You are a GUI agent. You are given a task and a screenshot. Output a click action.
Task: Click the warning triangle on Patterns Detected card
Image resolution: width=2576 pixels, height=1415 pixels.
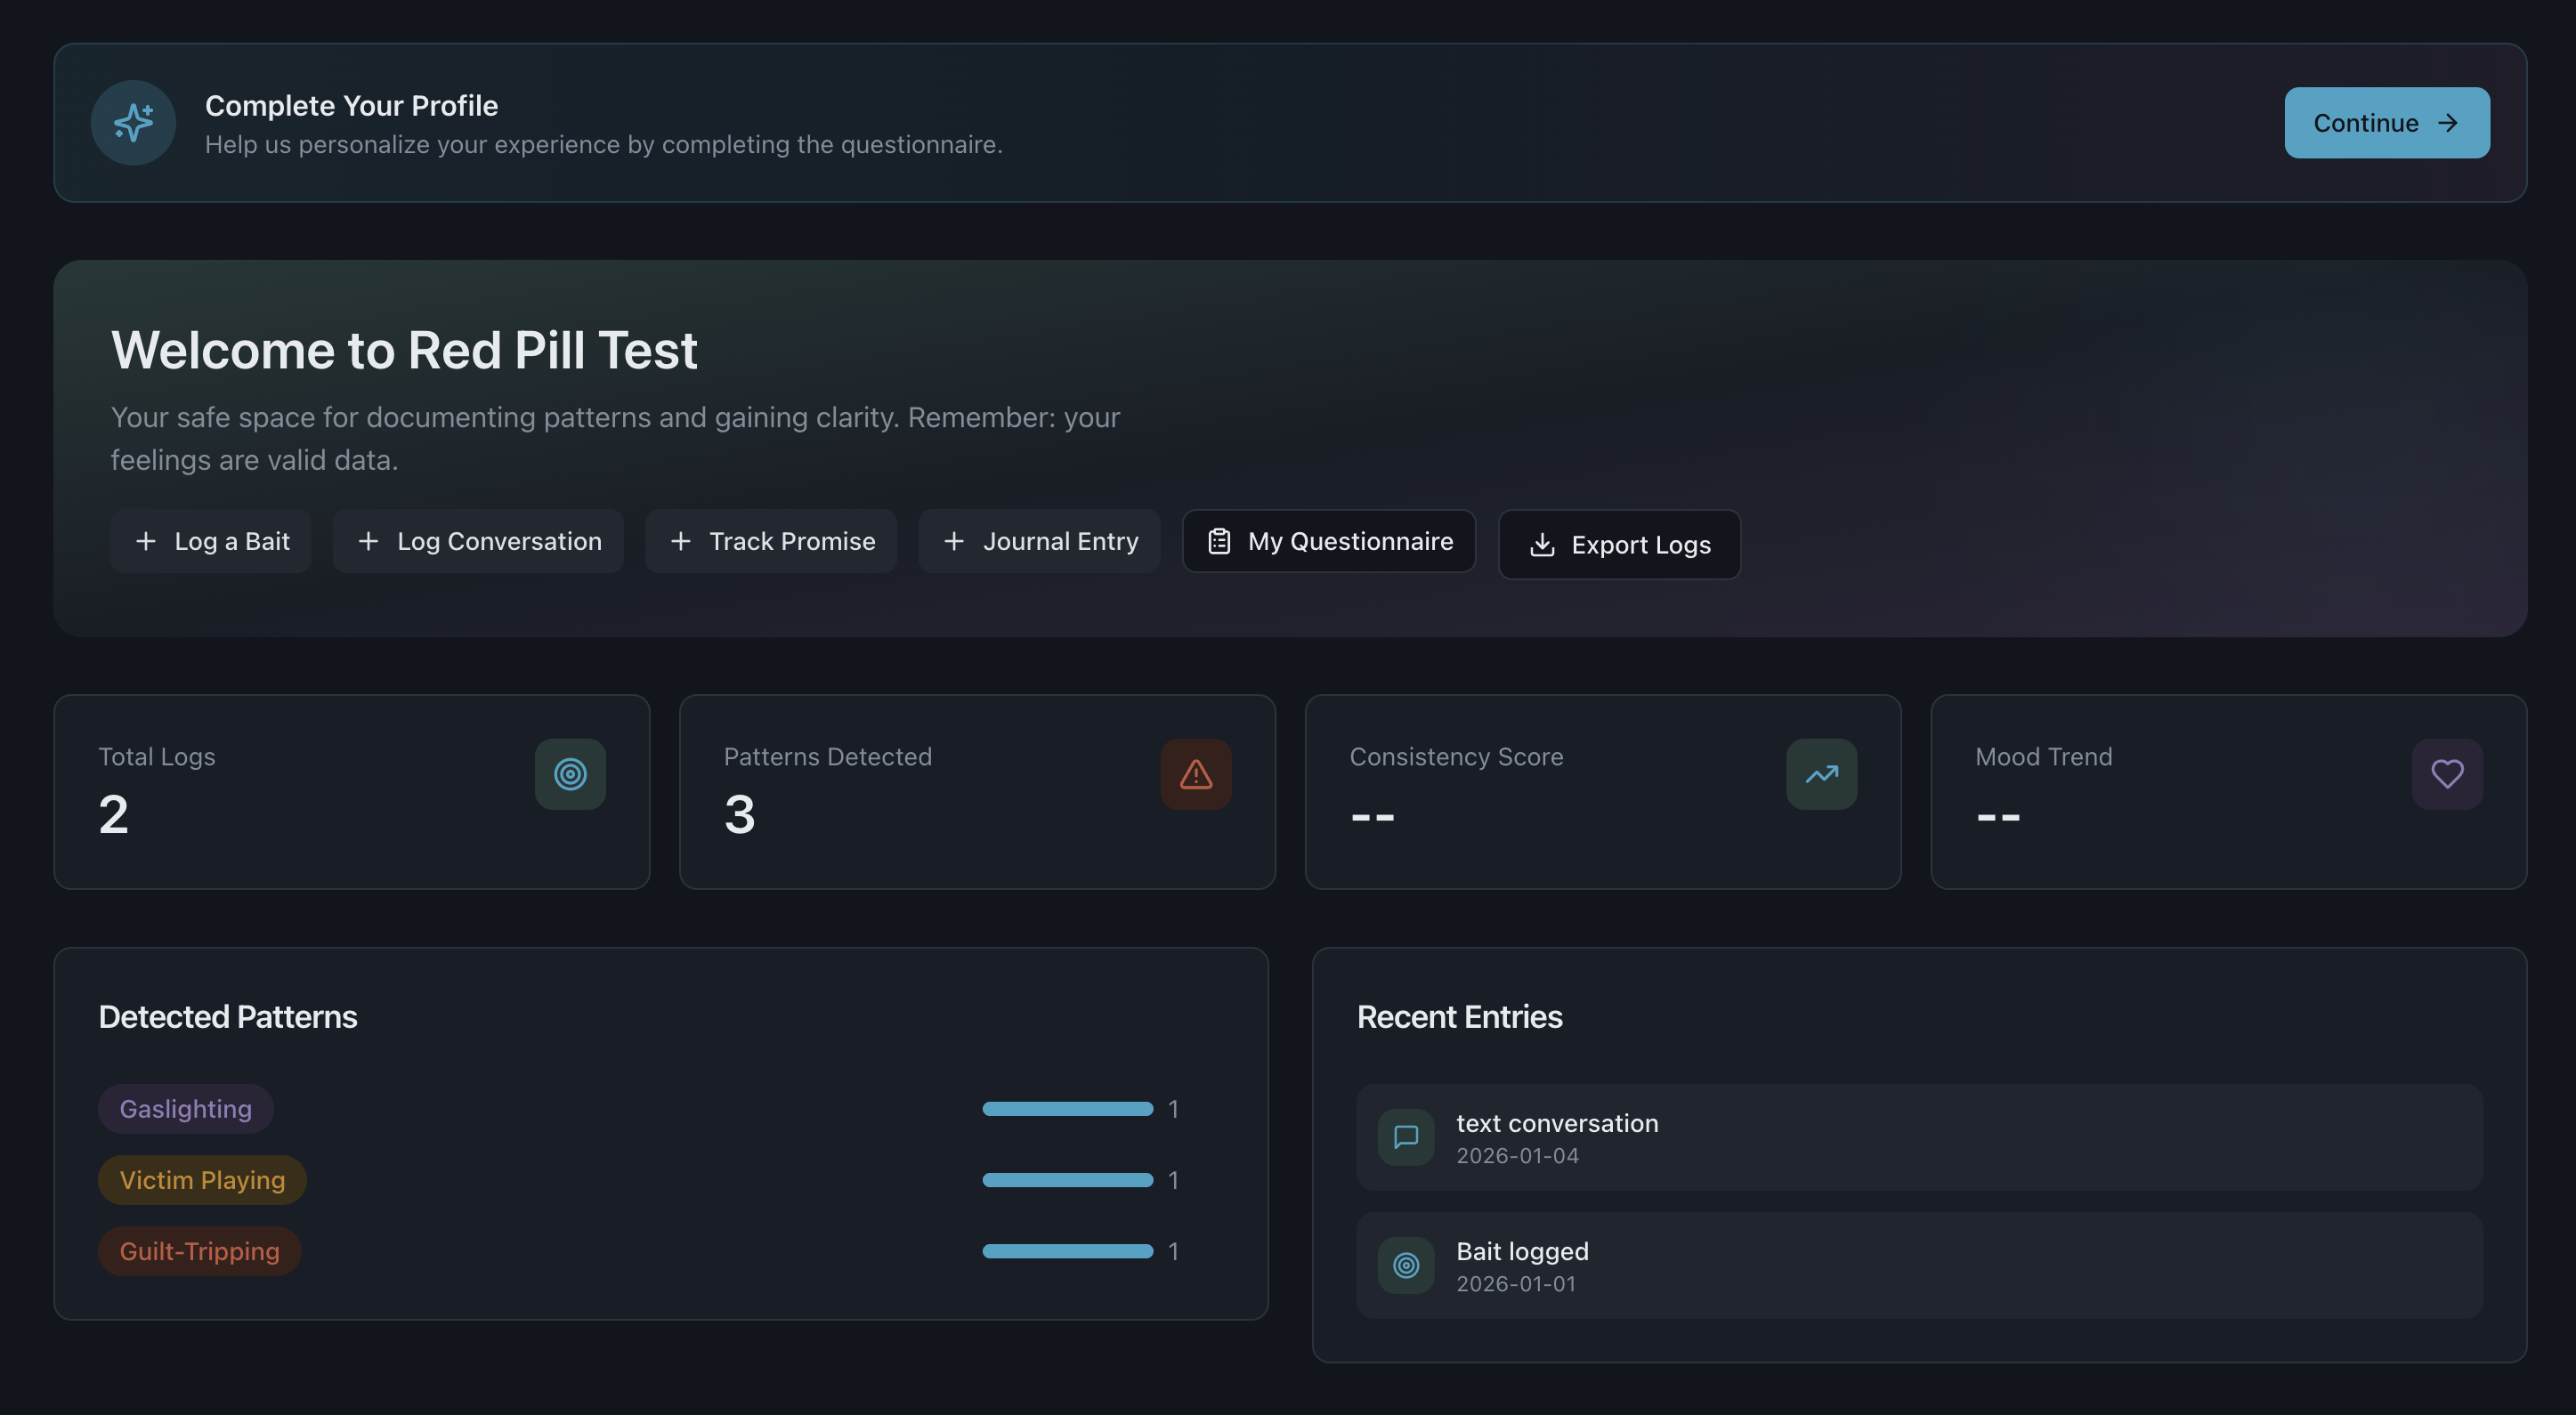point(1196,773)
